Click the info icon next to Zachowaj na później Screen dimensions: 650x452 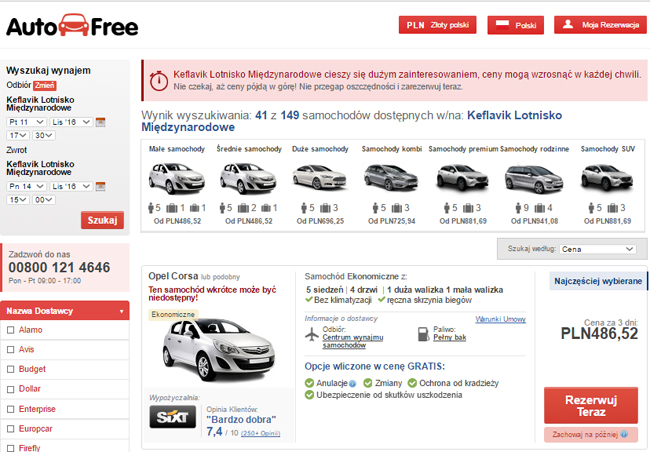point(624,434)
